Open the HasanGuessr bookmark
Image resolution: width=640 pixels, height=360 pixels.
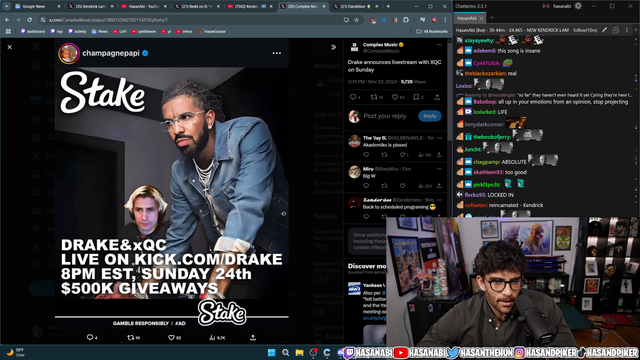pyautogui.click(x=212, y=31)
